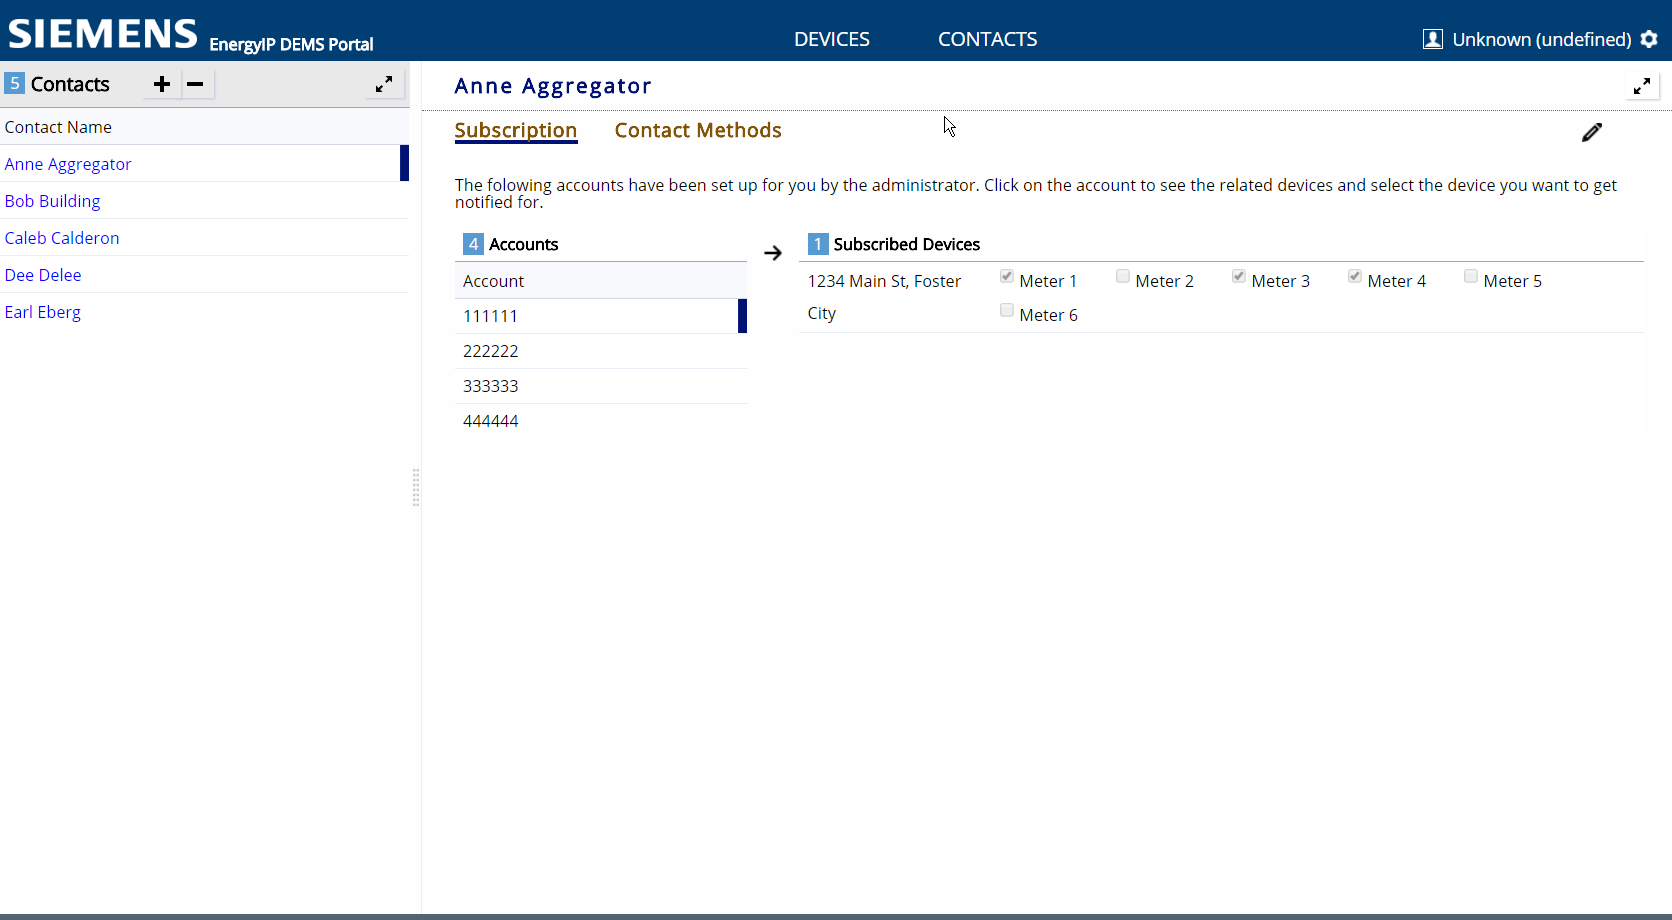The width and height of the screenshot is (1672, 920).
Task: Toggle the Meter 2 checkbox
Action: click(x=1123, y=277)
